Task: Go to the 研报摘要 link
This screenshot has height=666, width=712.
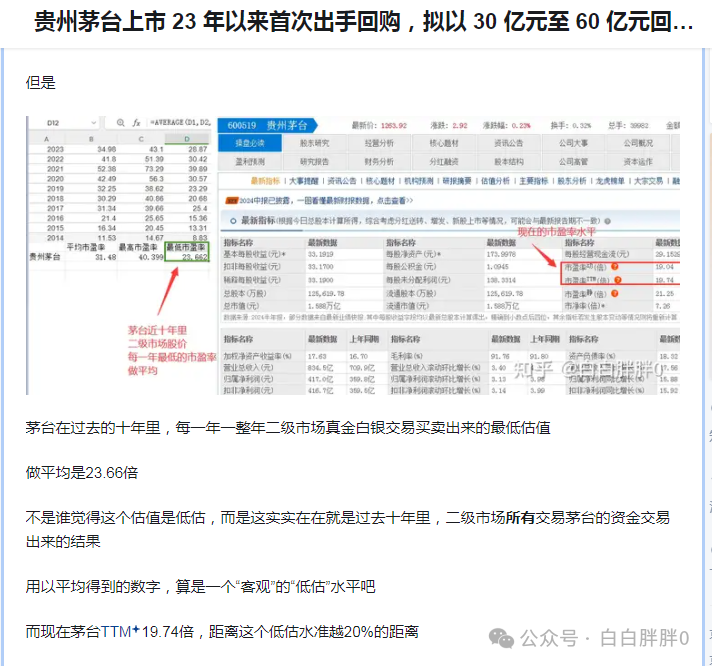Action: [457, 181]
